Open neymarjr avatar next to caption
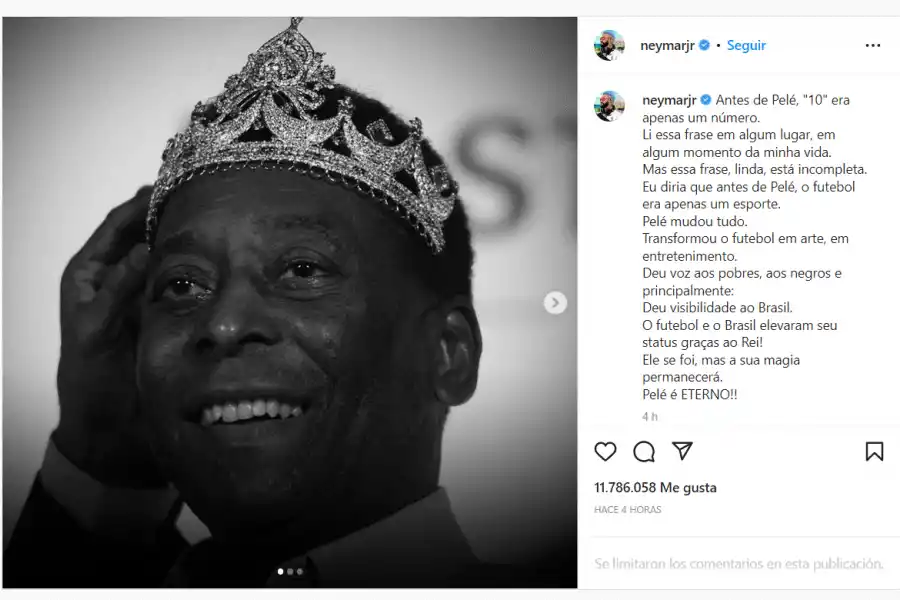Screen dimensions: 900x600 tap(609, 106)
